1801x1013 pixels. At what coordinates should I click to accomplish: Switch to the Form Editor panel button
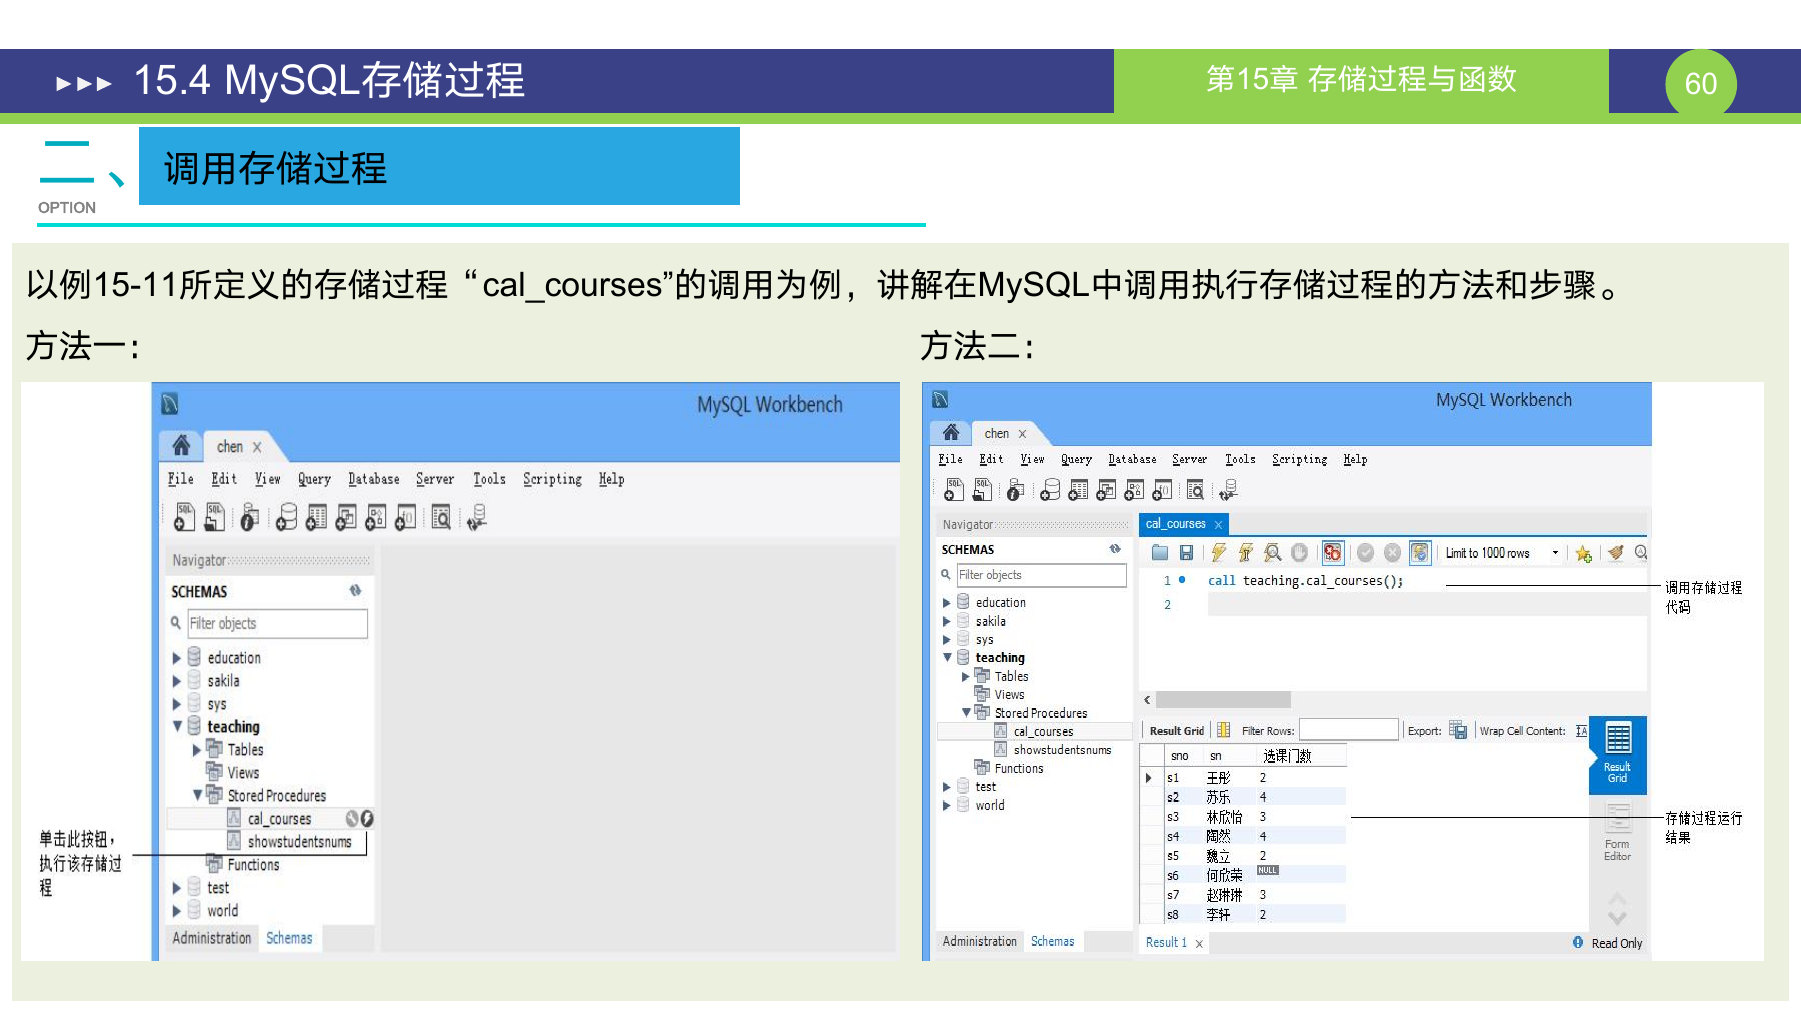tap(1617, 832)
